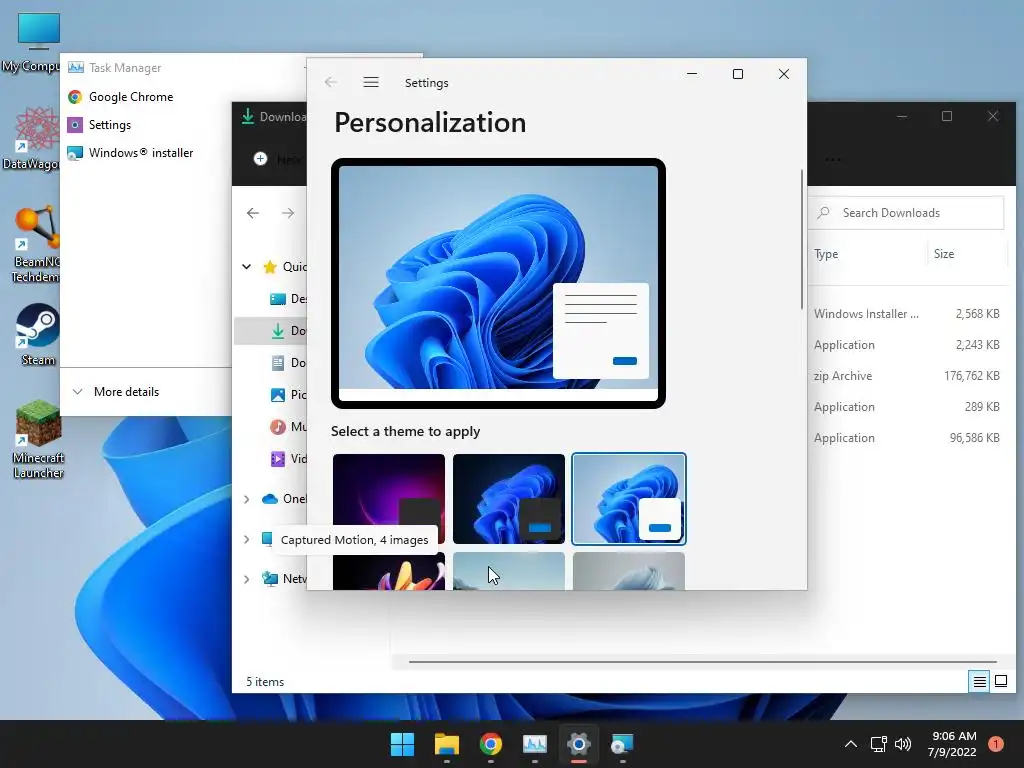The height and width of the screenshot is (768, 1024).
Task: Apply the Windows dark bloom theme
Action: (x=509, y=498)
